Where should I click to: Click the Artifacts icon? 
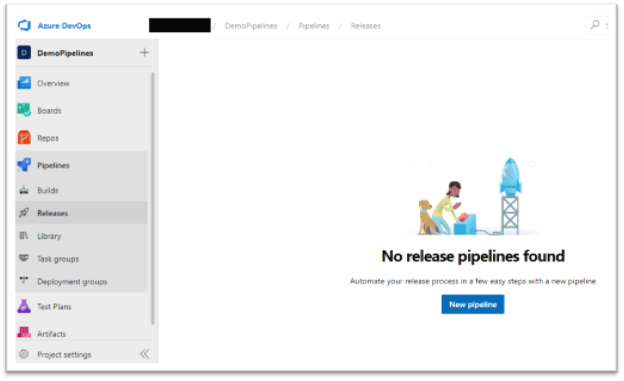click(24, 332)
